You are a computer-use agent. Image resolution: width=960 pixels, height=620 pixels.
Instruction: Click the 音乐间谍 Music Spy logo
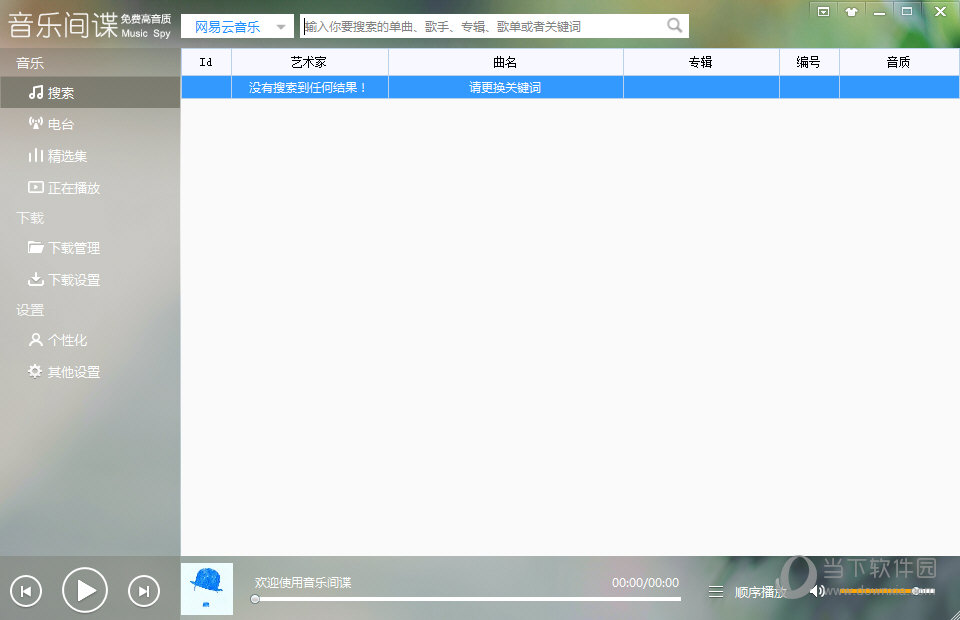pos(89,25)
